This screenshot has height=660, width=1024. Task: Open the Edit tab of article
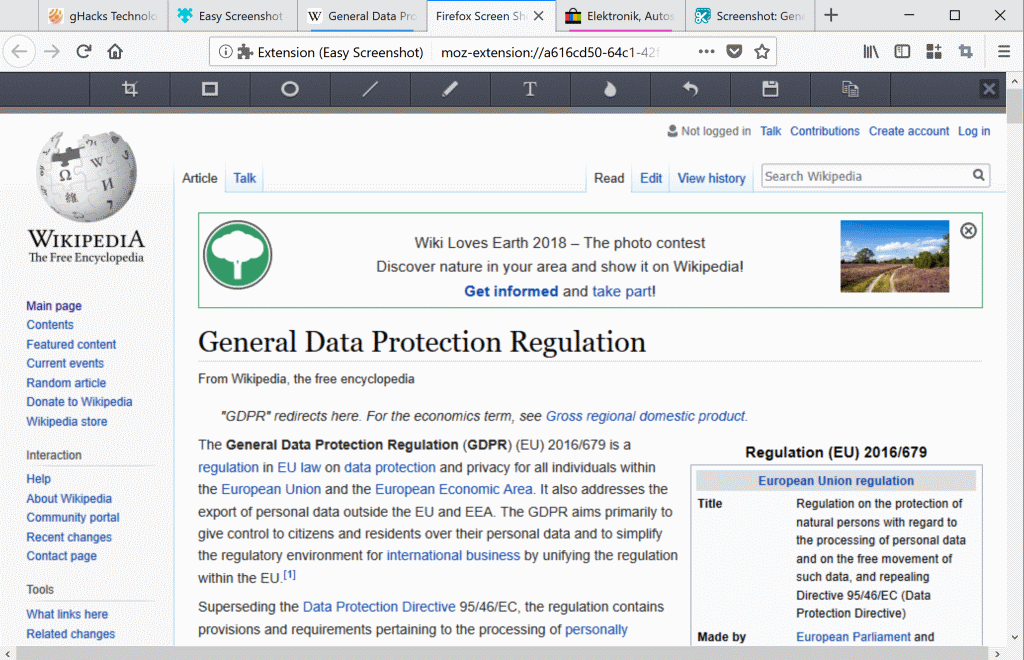pos(650,178)
